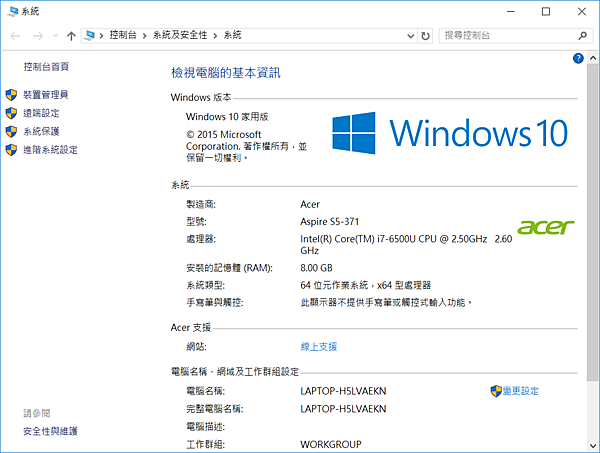Minimize the 系統 window
This screenshot has width=600, height=453.
click(x=511, y=11)
